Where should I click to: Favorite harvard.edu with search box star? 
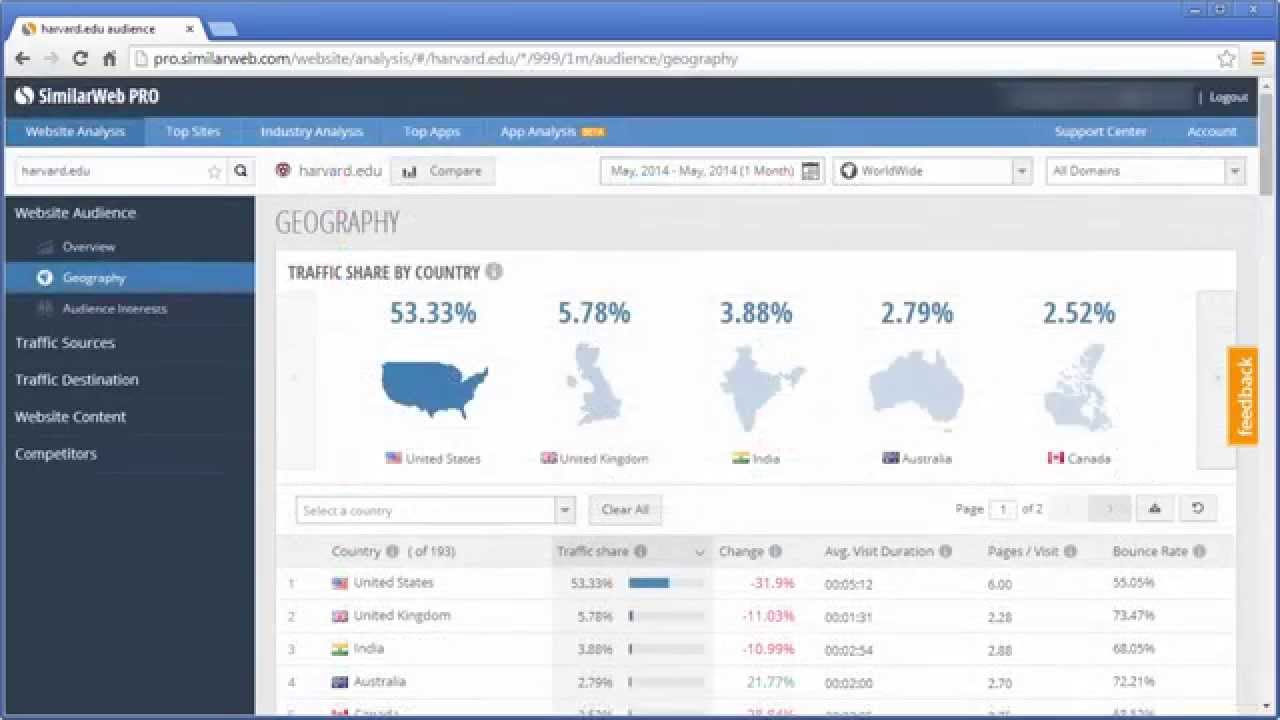(214, 171)
